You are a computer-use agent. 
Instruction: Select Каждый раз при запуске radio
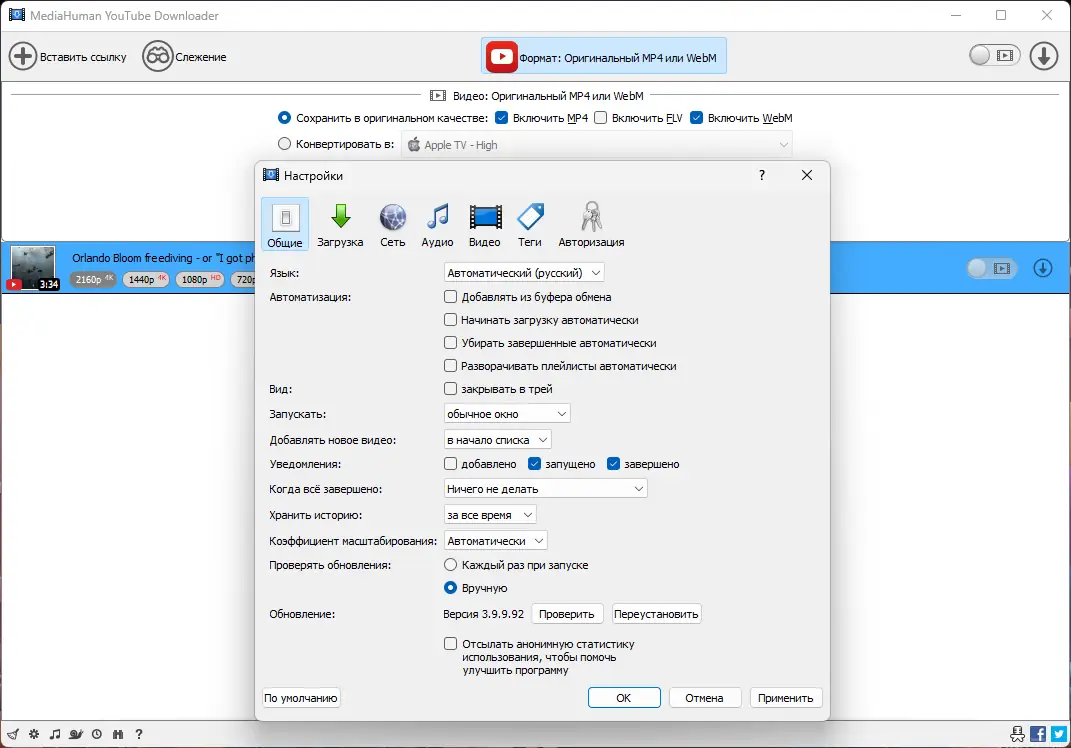click(450, 565)
